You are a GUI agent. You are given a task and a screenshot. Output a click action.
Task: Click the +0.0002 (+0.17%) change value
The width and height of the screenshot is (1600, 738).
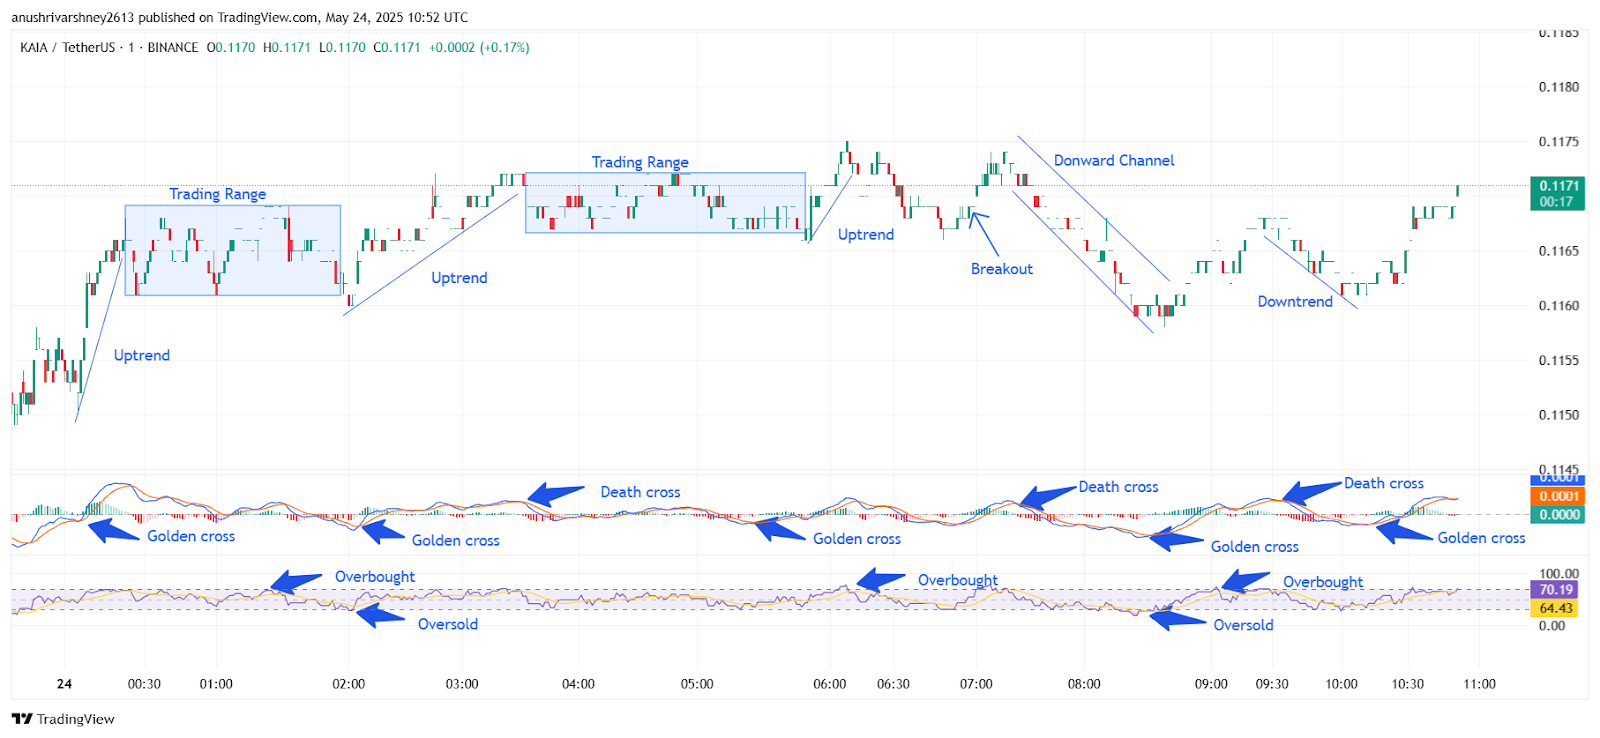click(479, 47)
